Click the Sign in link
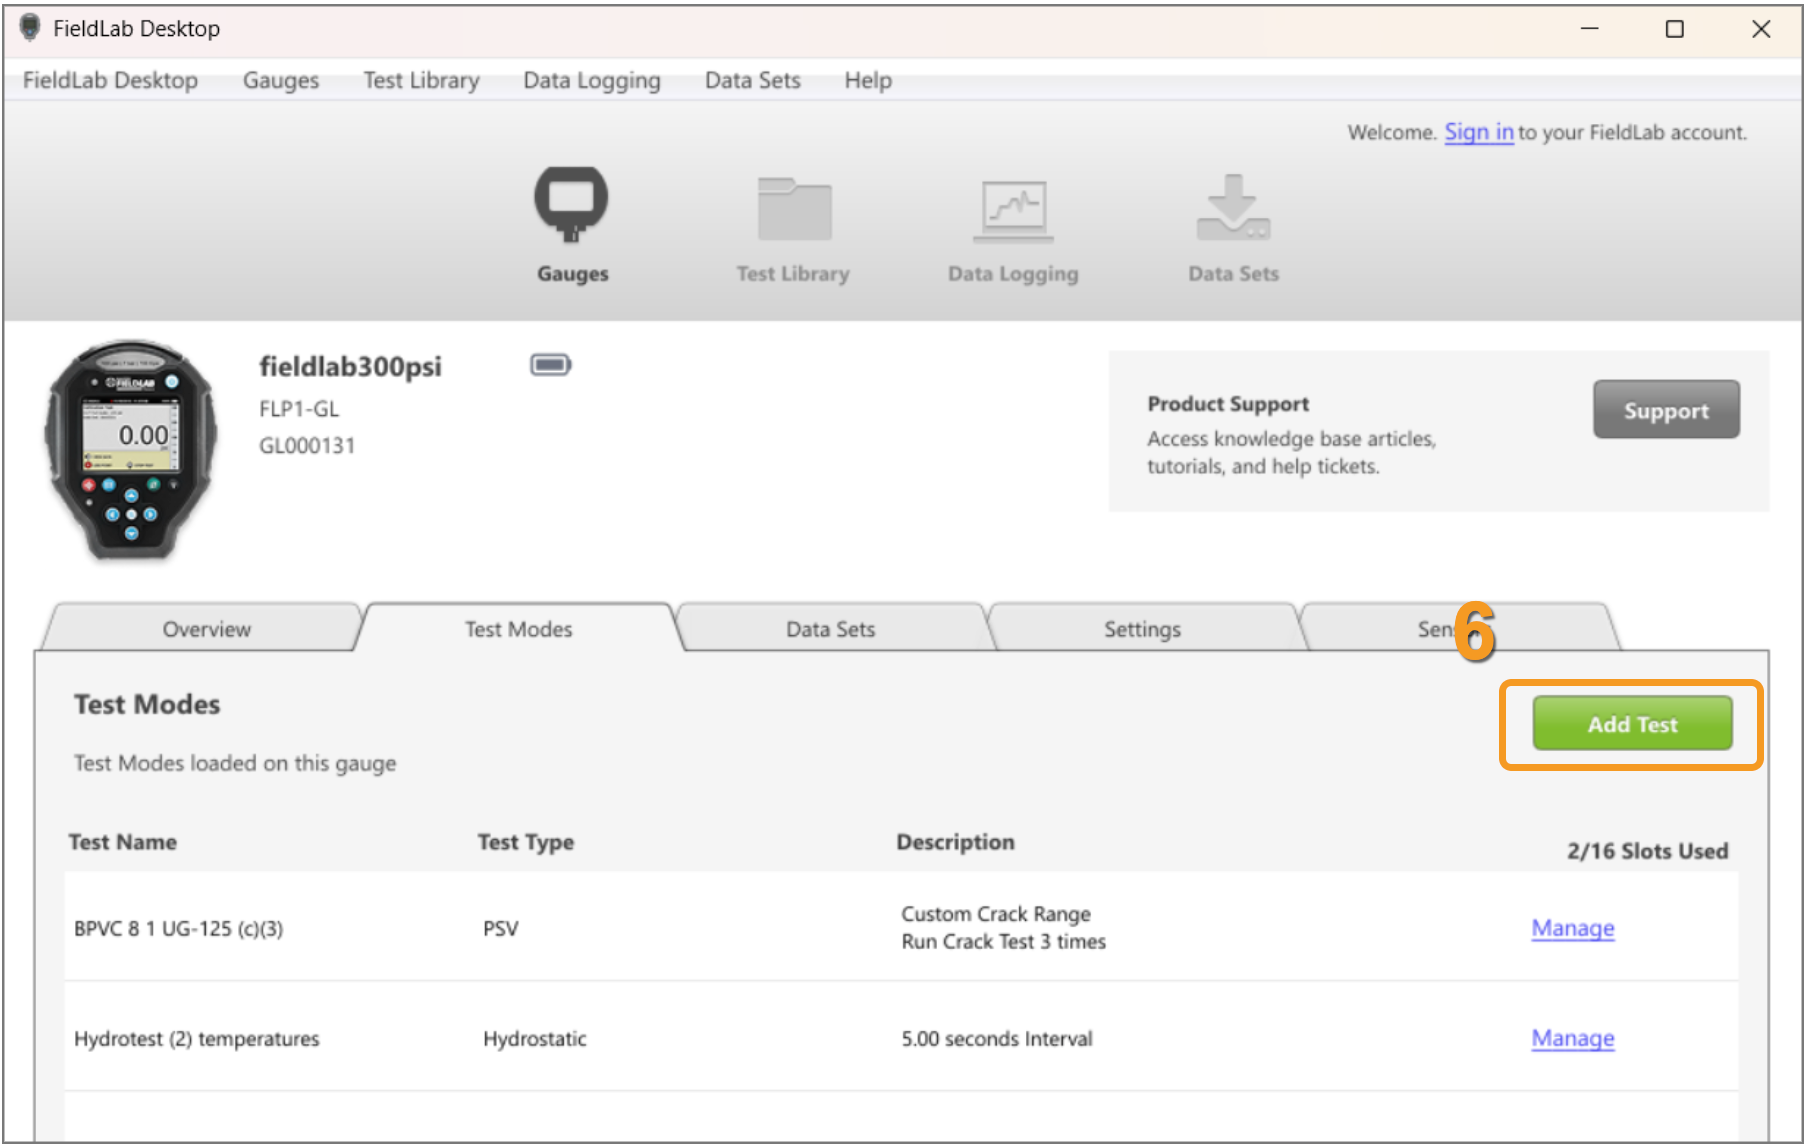Image resolution: width=1810 pixels, height=1148 pixels. [x=1479, y=132]
